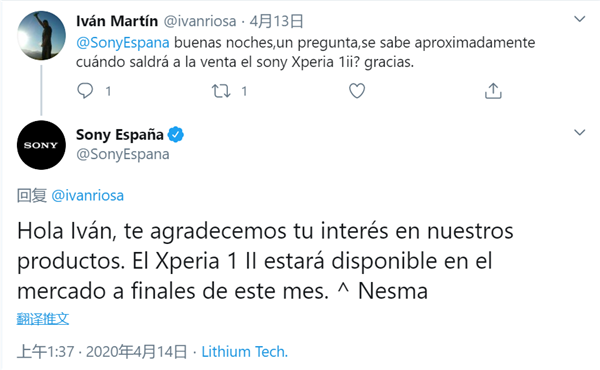Image resolution: width=600 pixels, height=370 pixels.
Task: Click Sony España verified badge
Action: [176, 134]
